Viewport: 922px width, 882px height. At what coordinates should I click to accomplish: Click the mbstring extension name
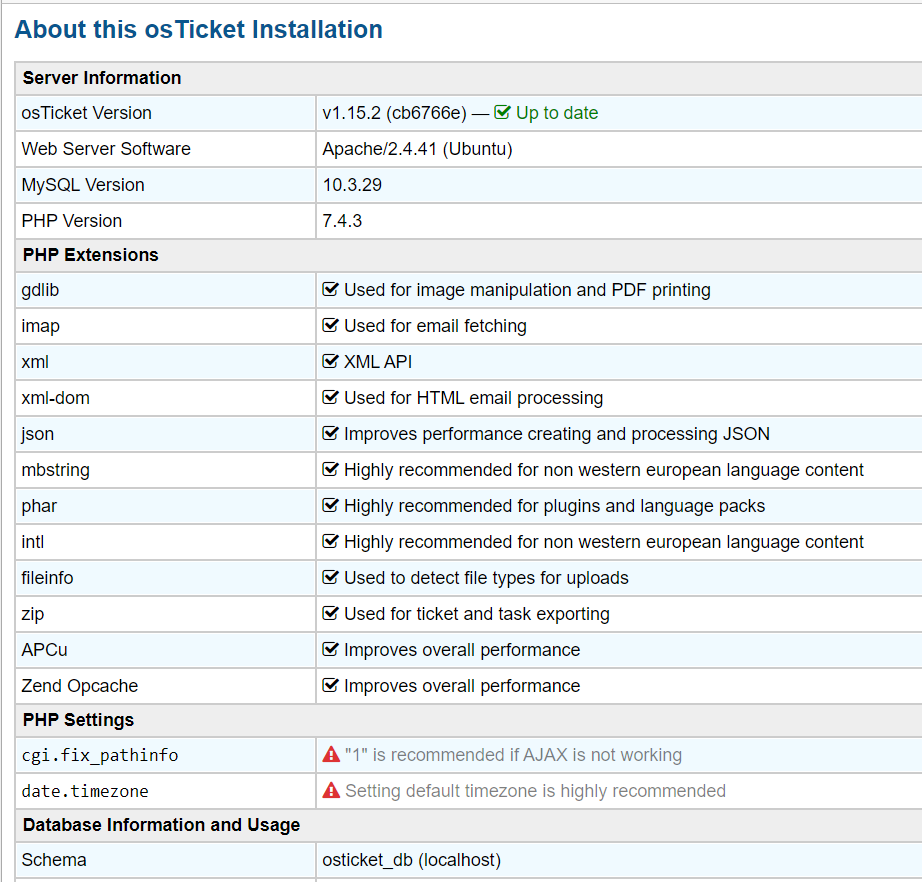(x=55, y=470)
